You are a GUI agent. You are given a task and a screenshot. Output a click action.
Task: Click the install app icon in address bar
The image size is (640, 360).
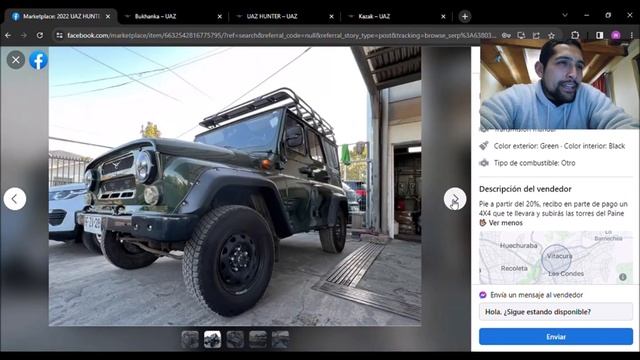521,36
